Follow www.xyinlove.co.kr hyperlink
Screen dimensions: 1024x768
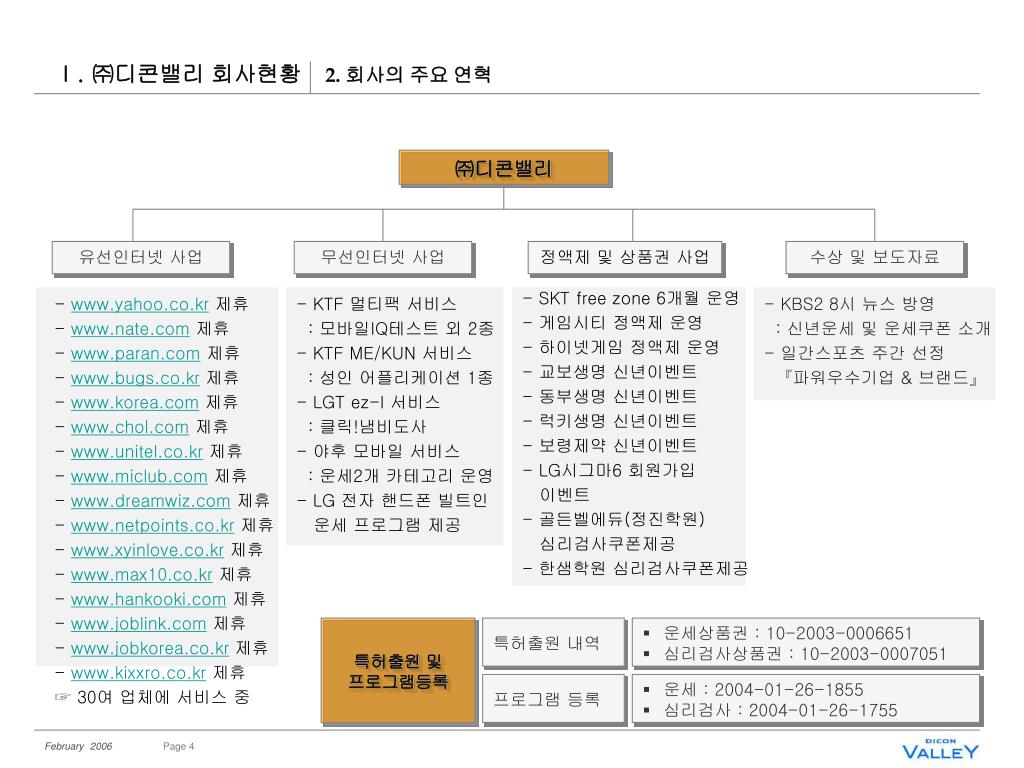coord(147,551)
